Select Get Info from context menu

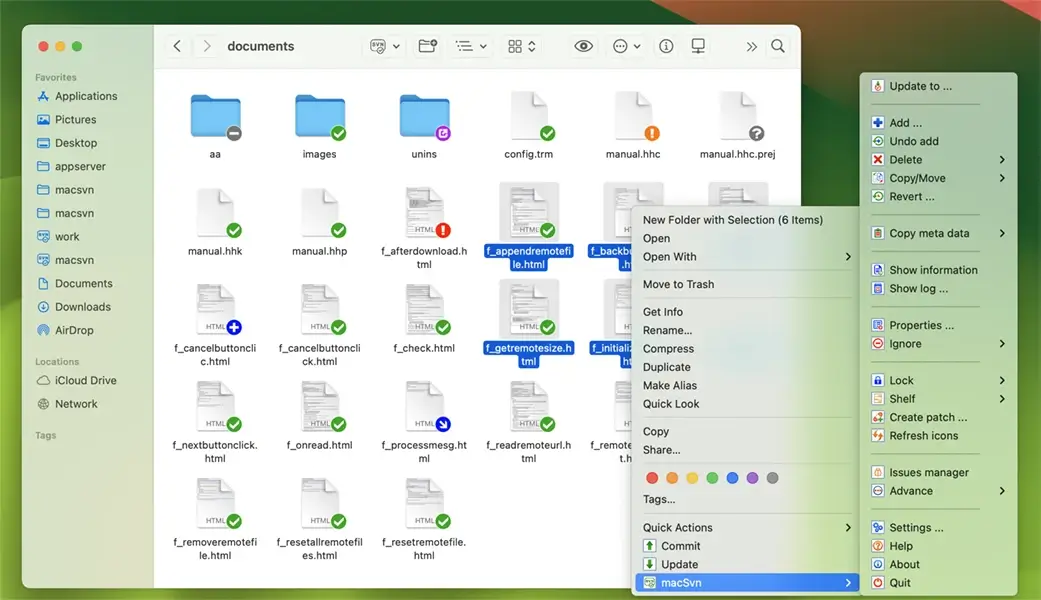[x=663, y=312]
